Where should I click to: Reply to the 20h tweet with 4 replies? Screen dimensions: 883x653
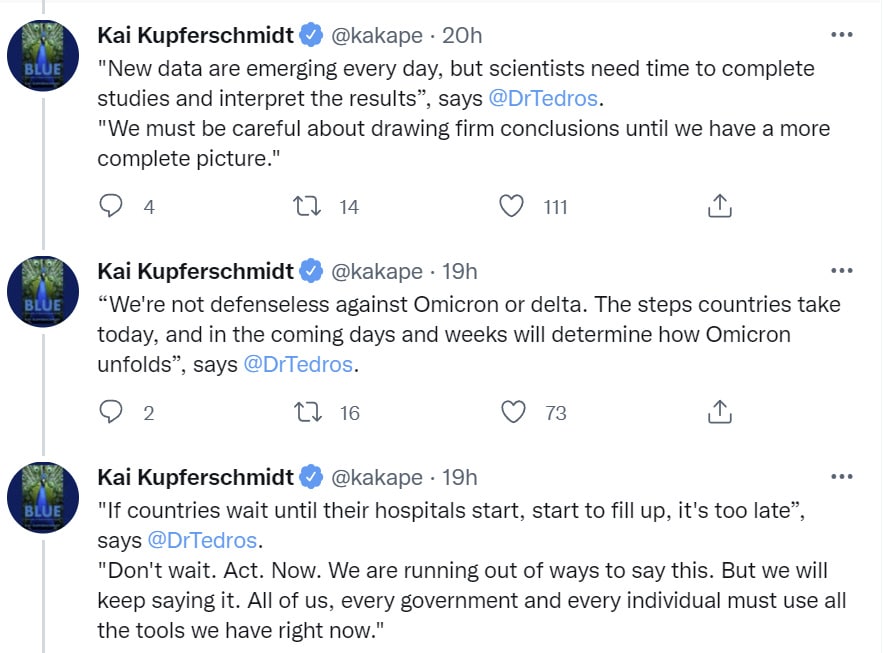click(x=111, y=206)
